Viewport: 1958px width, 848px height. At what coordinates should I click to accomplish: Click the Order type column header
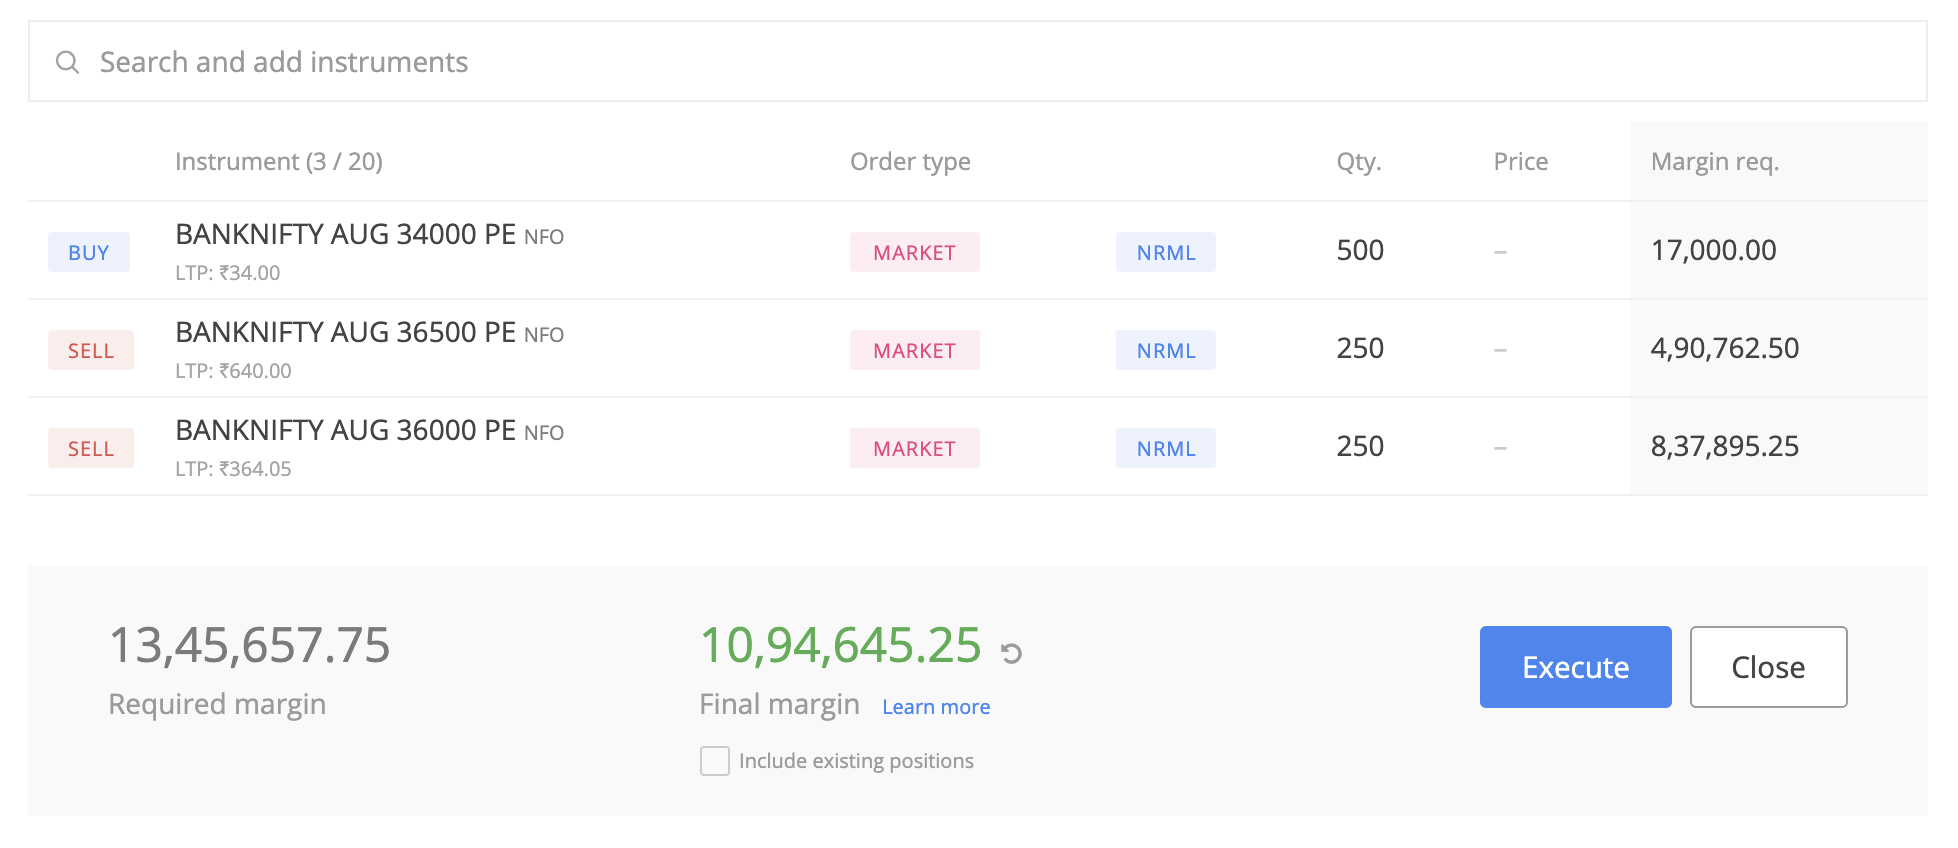910,162
